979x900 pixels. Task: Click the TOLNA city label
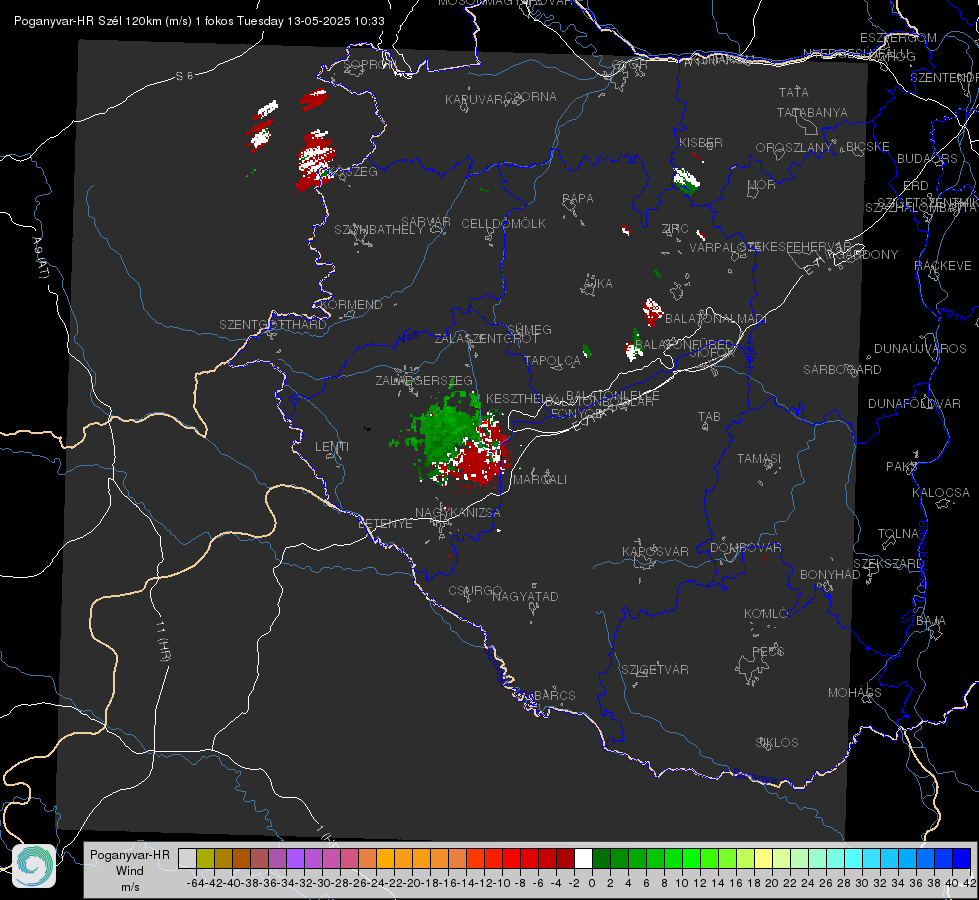[898, 534]
